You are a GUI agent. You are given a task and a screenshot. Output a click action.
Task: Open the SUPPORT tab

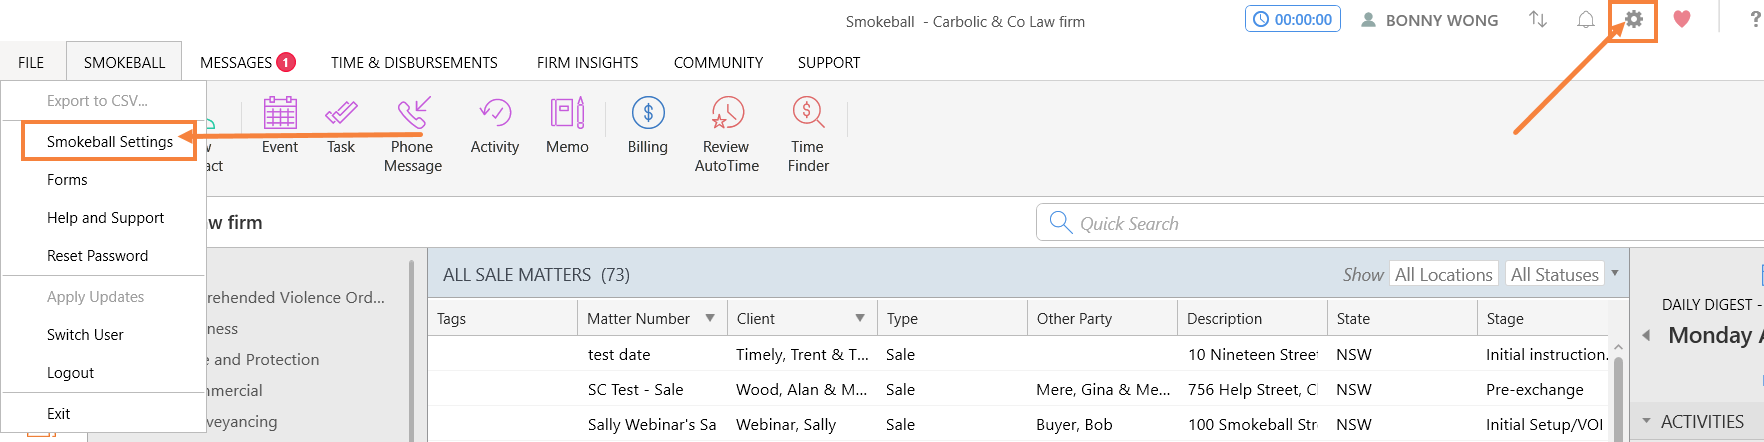pos(829,62)
